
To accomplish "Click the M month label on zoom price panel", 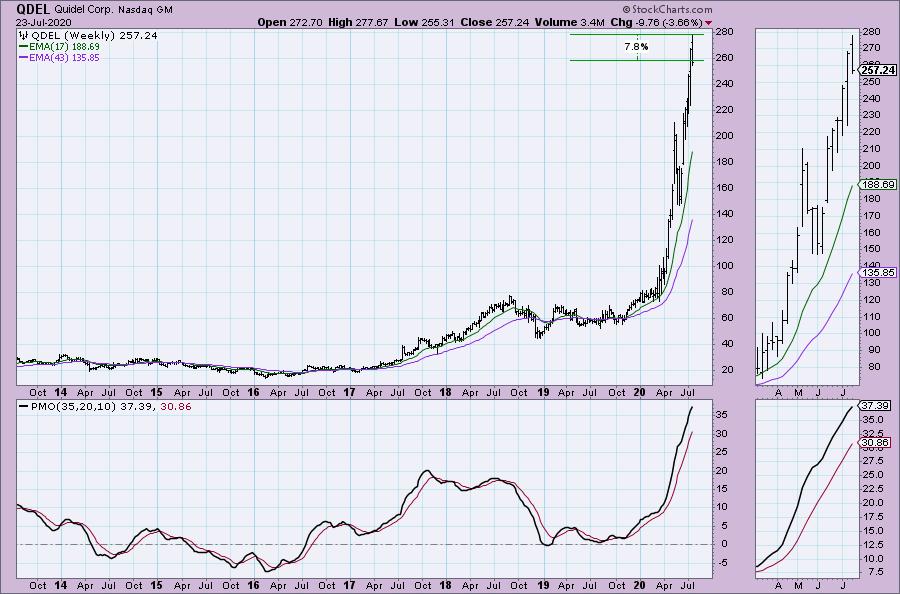I will (798, 393).
